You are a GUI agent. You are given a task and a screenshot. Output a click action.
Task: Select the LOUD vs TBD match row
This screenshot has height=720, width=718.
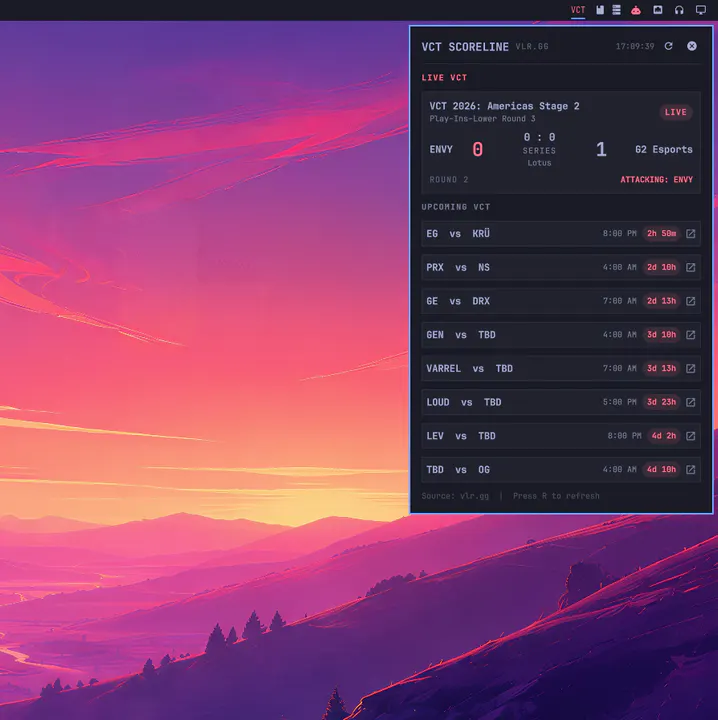(x=561, y=402)
